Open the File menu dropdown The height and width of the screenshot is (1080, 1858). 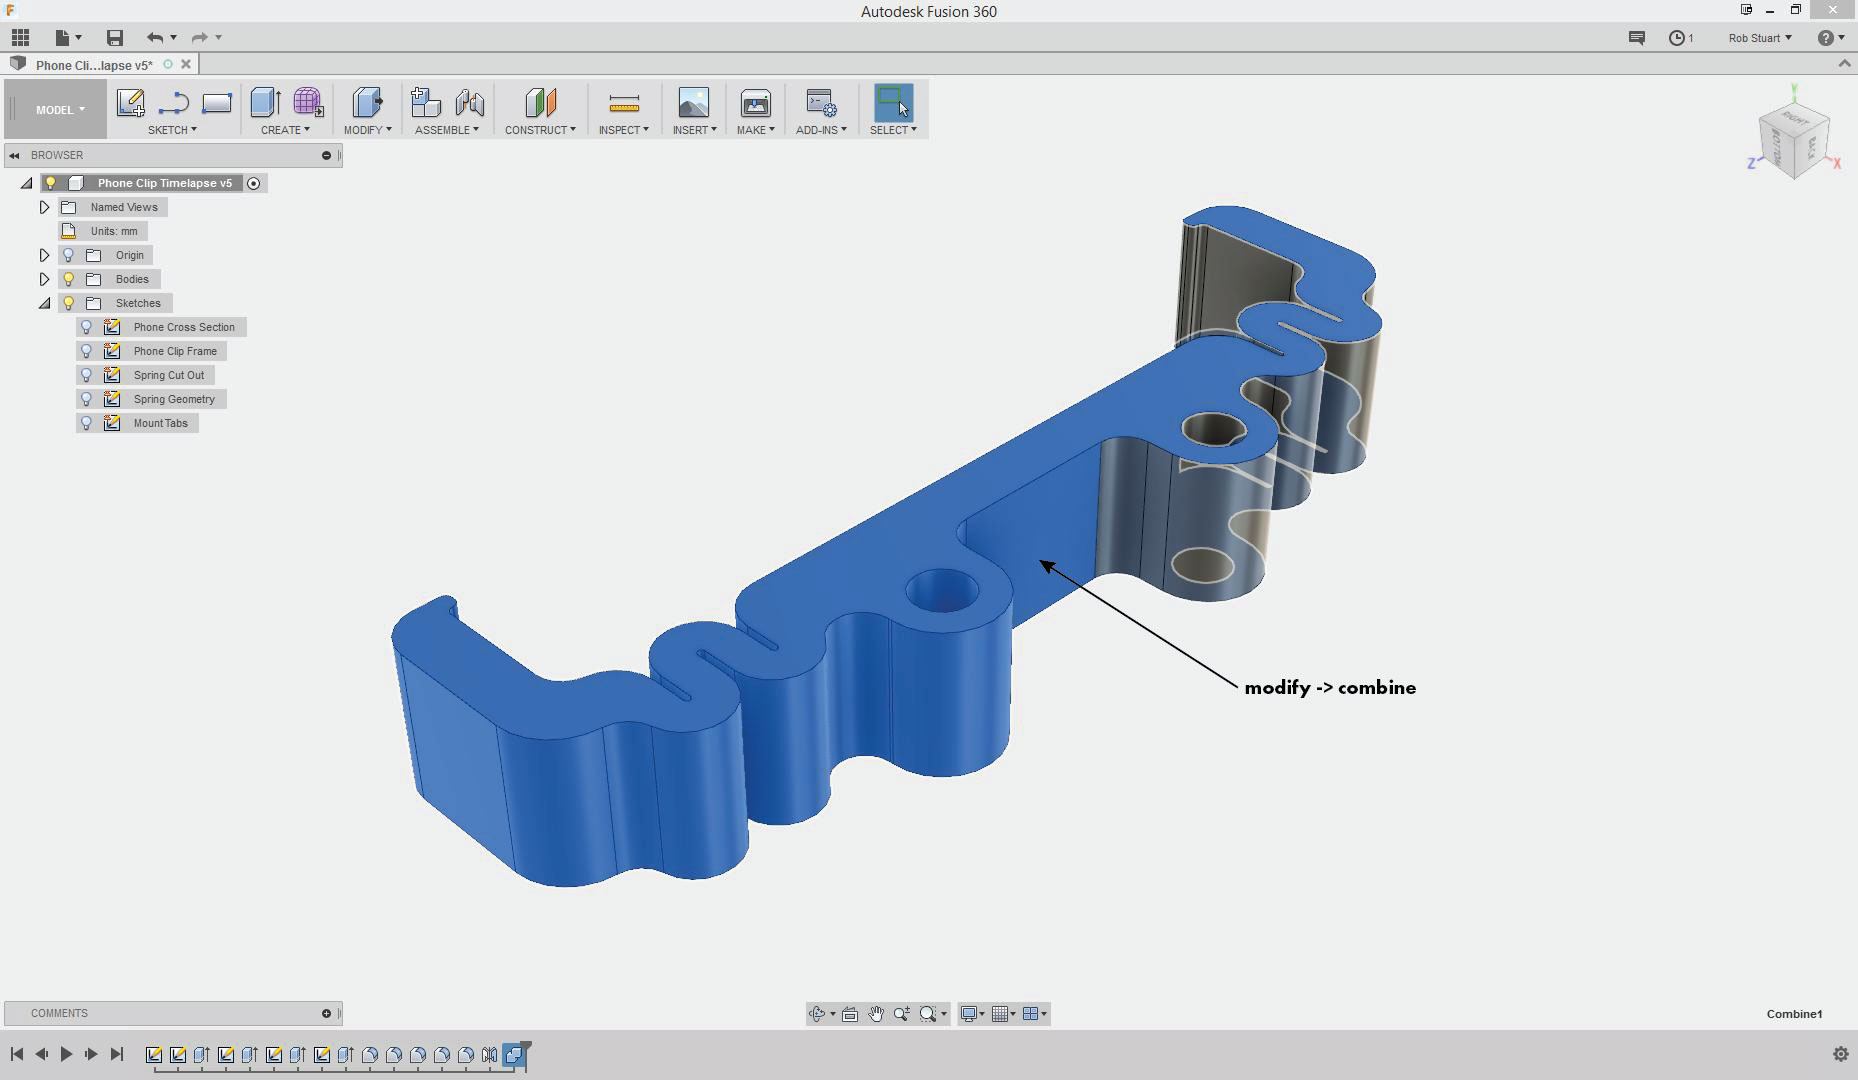68,38
